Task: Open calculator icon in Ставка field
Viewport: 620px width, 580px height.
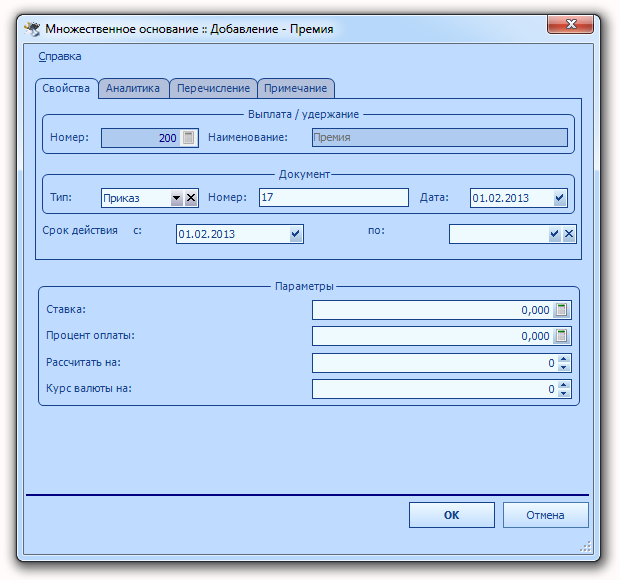Action: click(561, 310)
